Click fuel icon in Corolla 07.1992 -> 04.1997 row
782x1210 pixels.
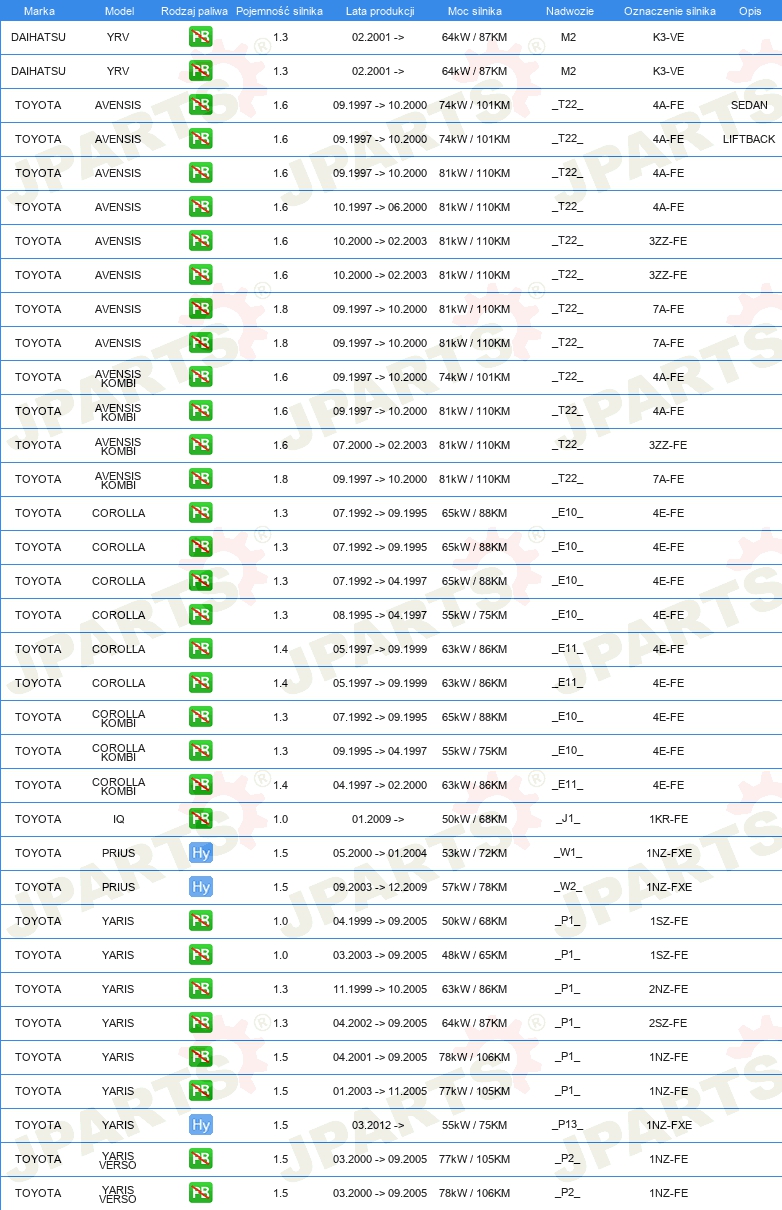pos(201,581)
